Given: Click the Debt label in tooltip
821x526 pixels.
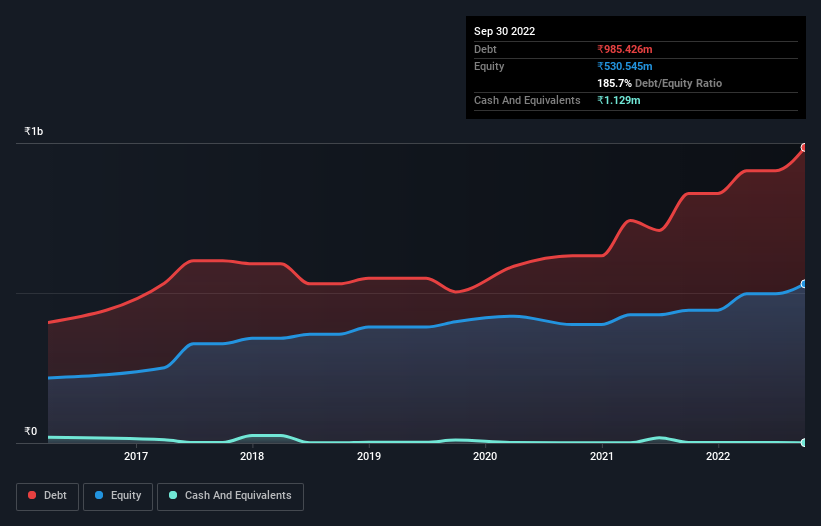Looking at the screenshot, I should (x=485, y=49).
